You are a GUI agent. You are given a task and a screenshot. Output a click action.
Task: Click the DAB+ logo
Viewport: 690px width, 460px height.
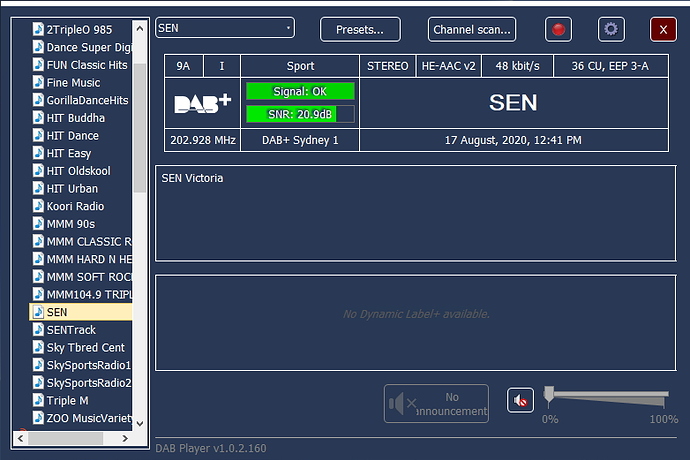pyautogui.click(x=202, y=103)
